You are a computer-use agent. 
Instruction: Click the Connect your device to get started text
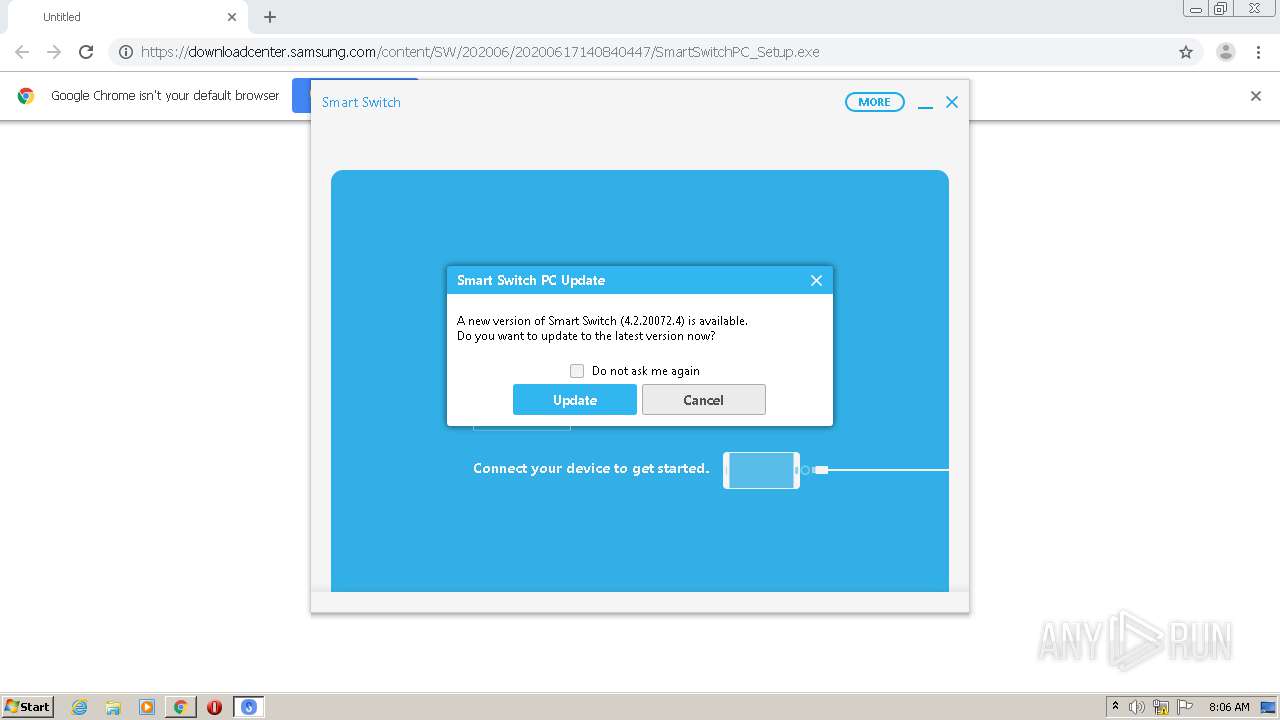[x=591, y=468]
